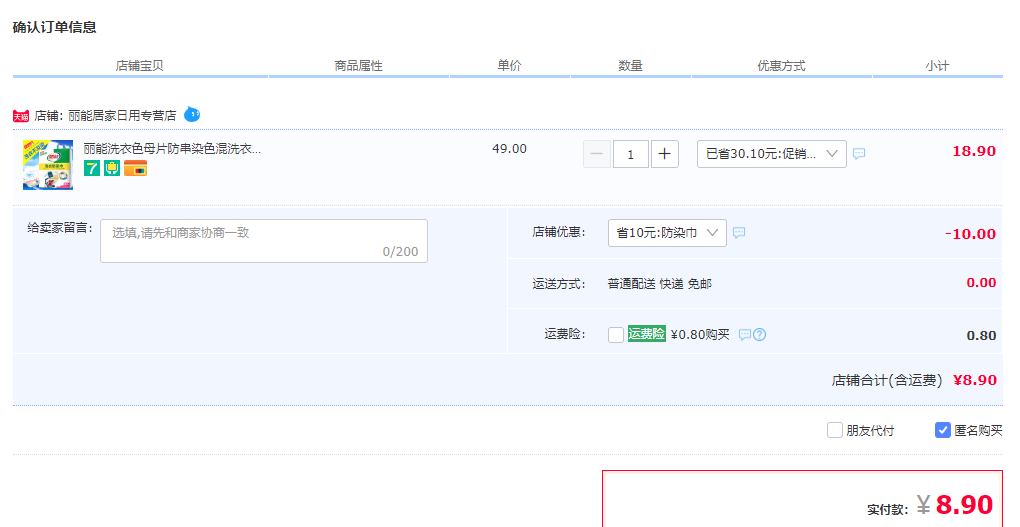This screenshot has width=1020, height=527.
Task: Click the shipping insurance comment bubble icon
Action: click(745, 334)
